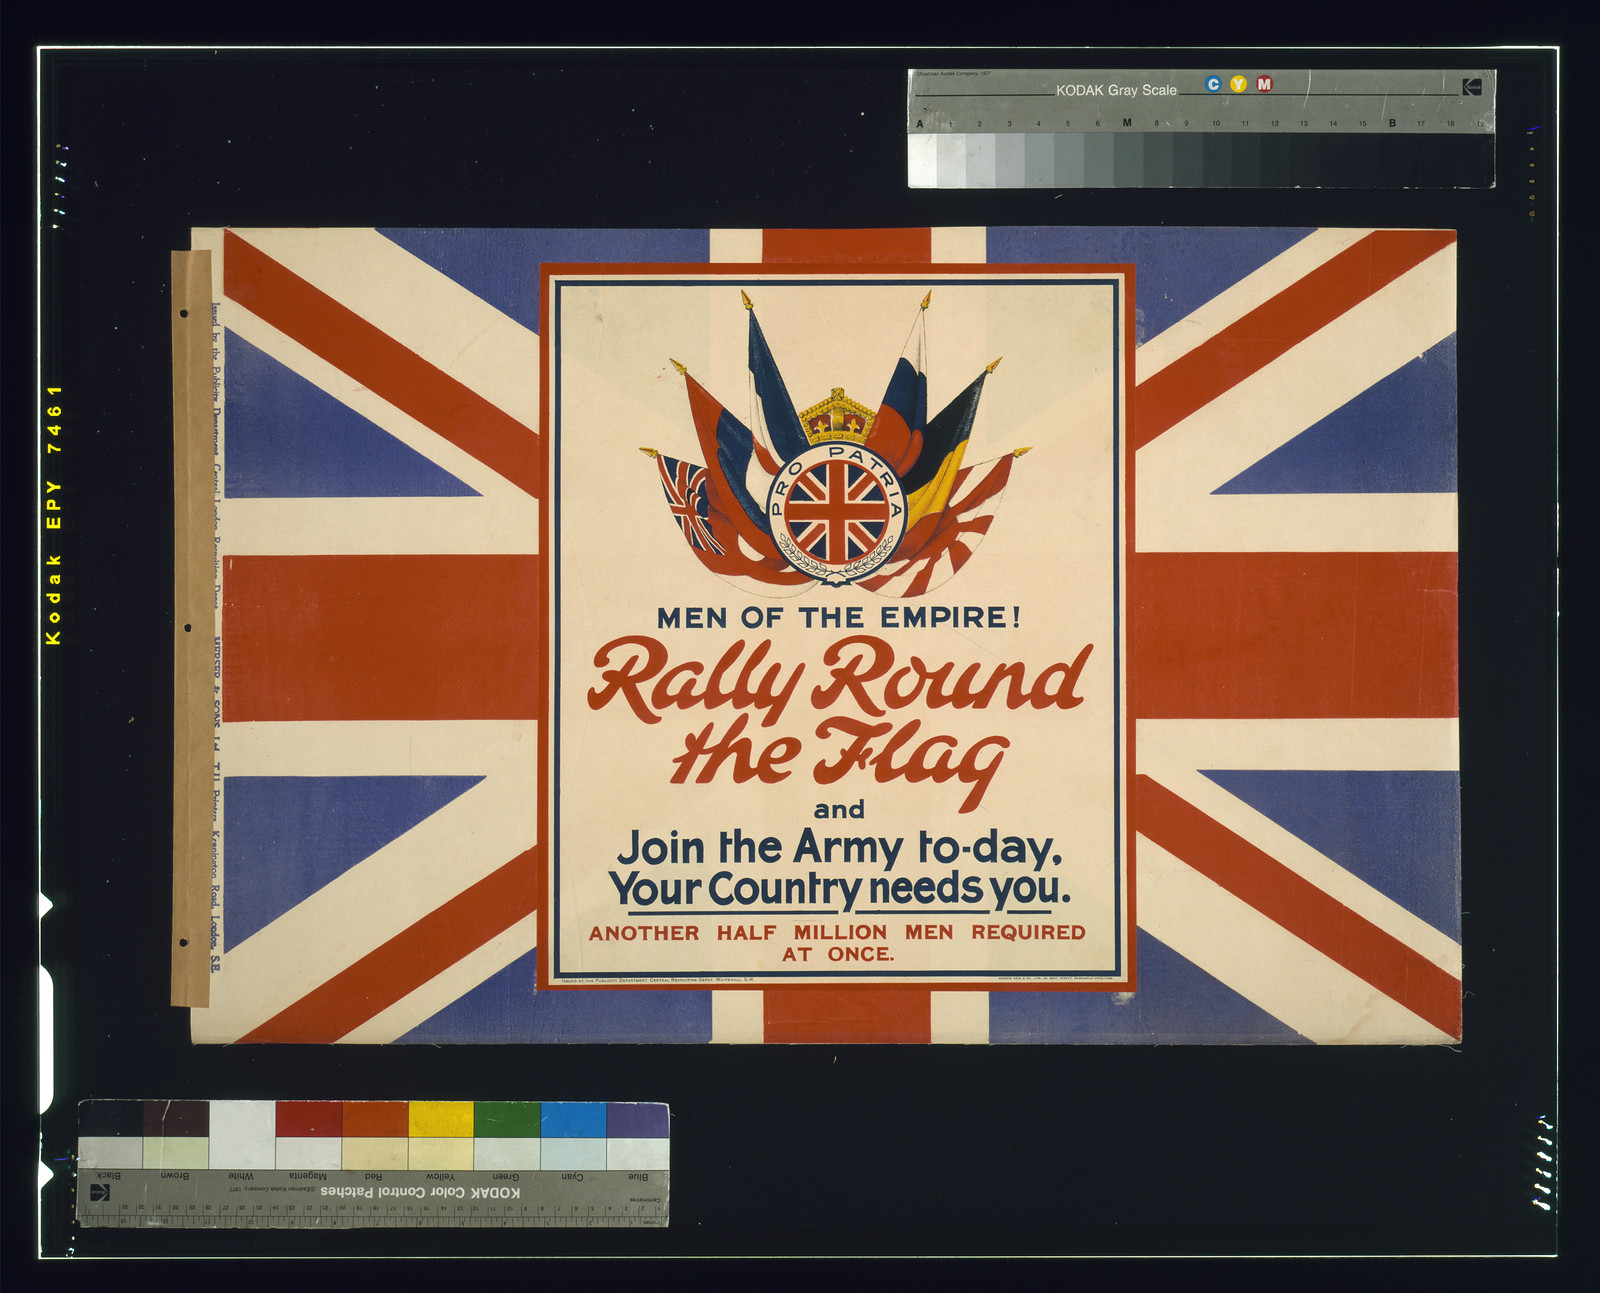Viewport: 1600px width, 1293px height.
Task: Click the vertical printer imprint along poster's left edge
Action: [215, 637]
